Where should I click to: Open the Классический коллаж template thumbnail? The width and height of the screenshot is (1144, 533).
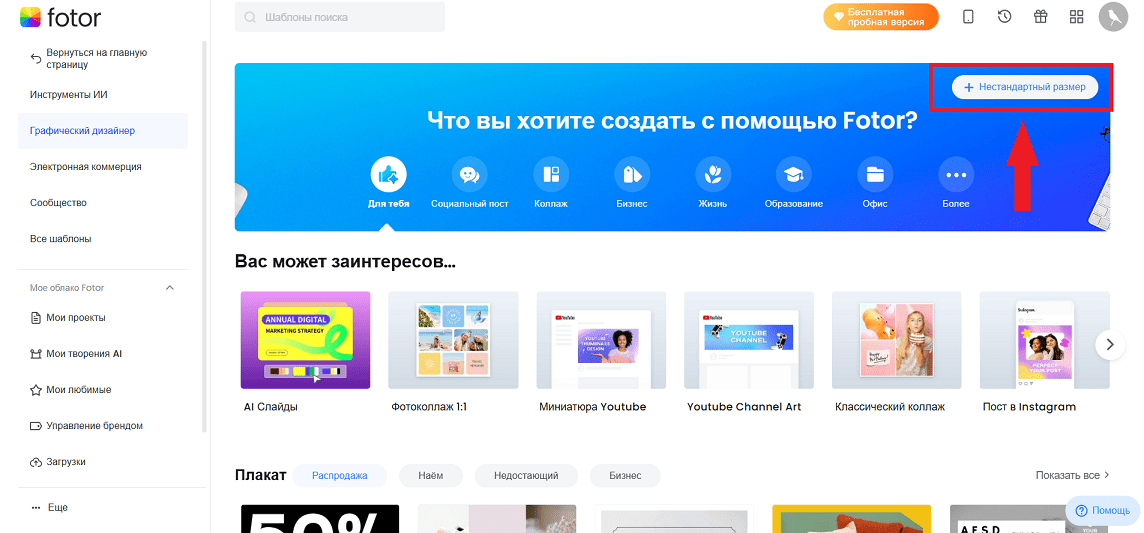click(x=897, y=340)
